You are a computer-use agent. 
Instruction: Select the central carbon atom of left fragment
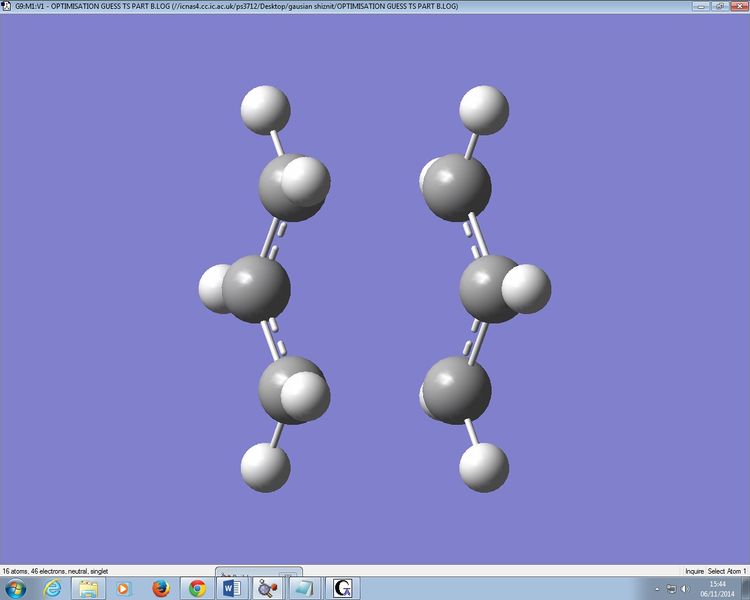255,289
